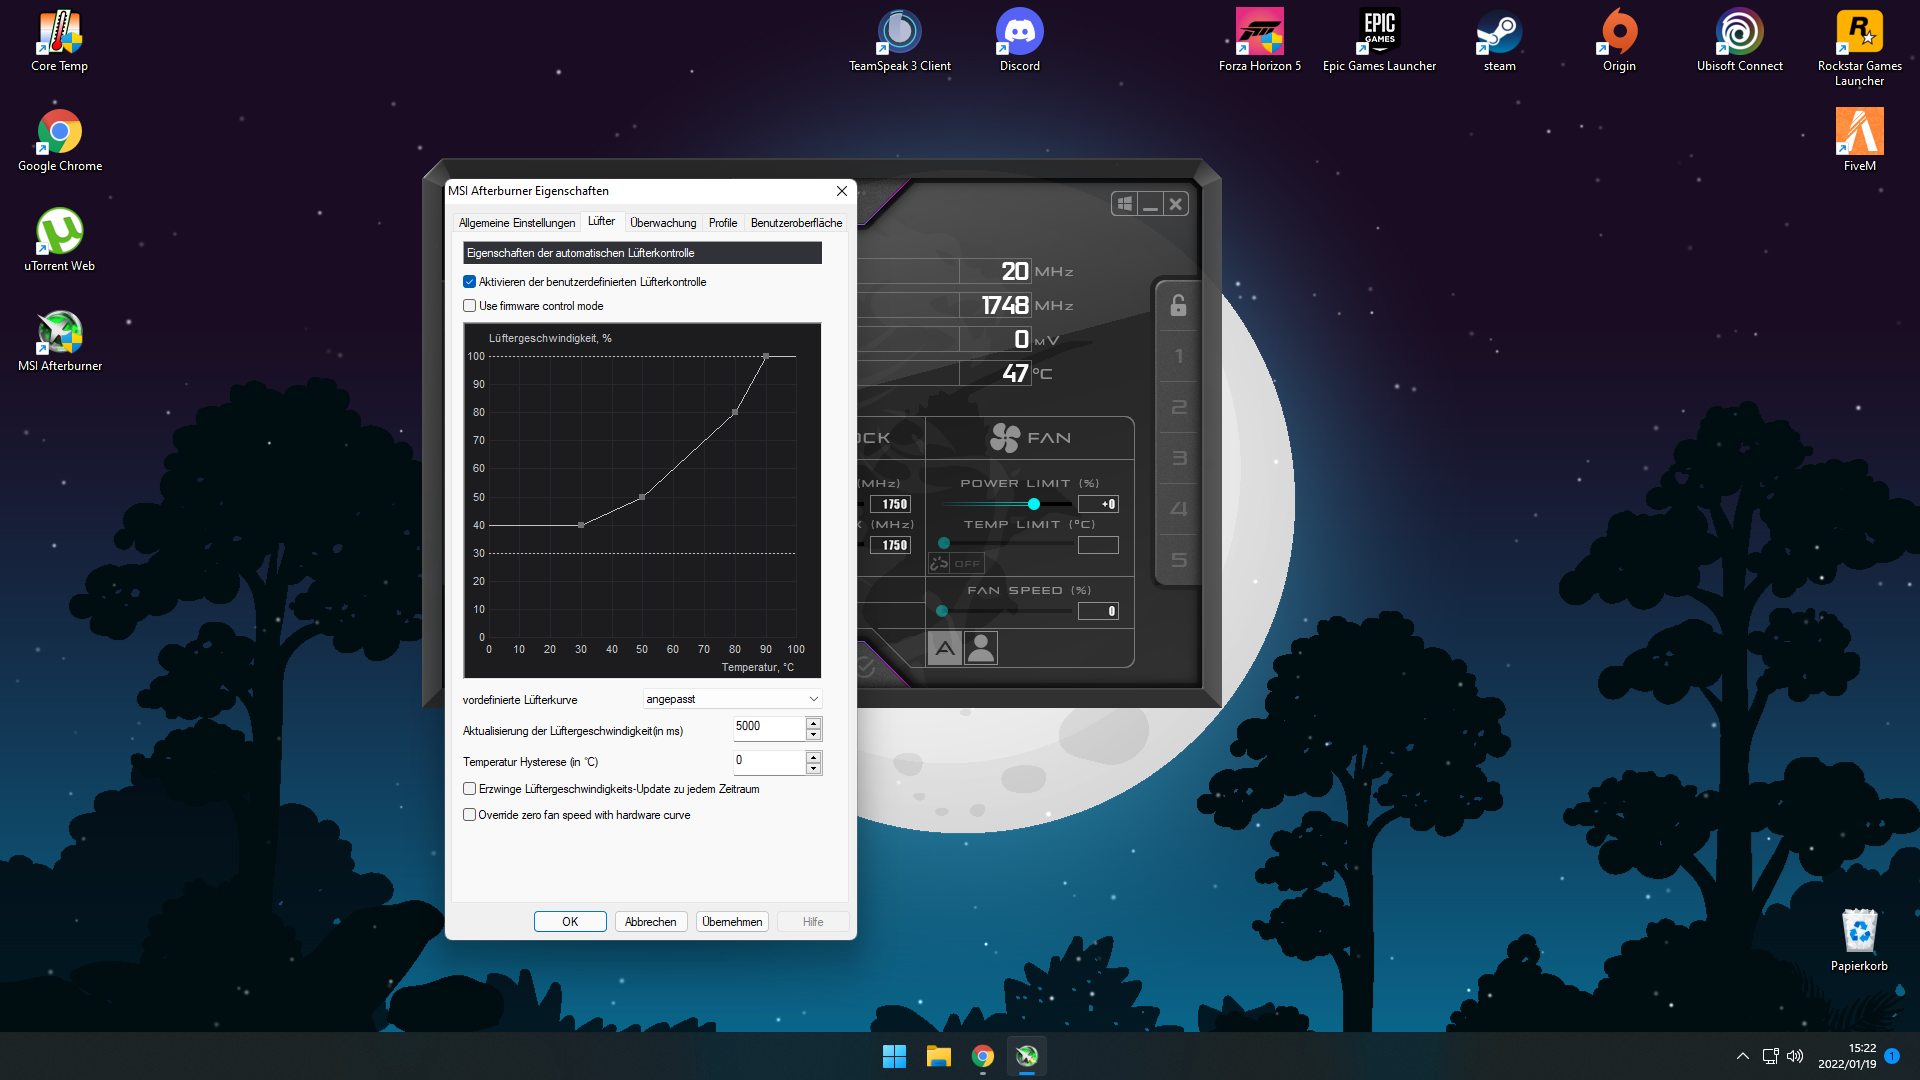The width and height of the screenshot is (1920, 1080).
Task: Open the Benutzeroberfläche tab
Action: coord(796,223)
